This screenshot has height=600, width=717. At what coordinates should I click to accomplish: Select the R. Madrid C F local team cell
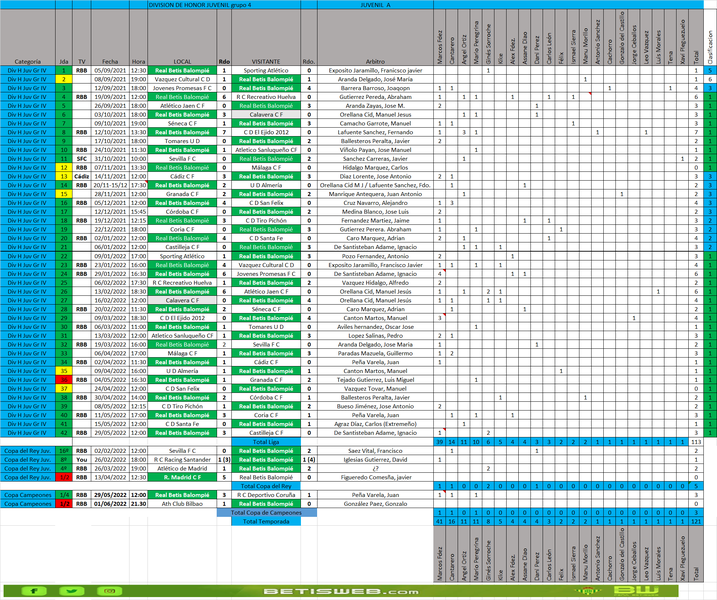point(182,477)
